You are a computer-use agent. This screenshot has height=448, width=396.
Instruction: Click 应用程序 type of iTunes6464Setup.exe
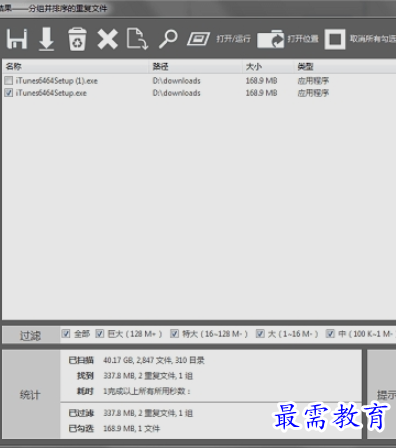click(x=313, y=93)
